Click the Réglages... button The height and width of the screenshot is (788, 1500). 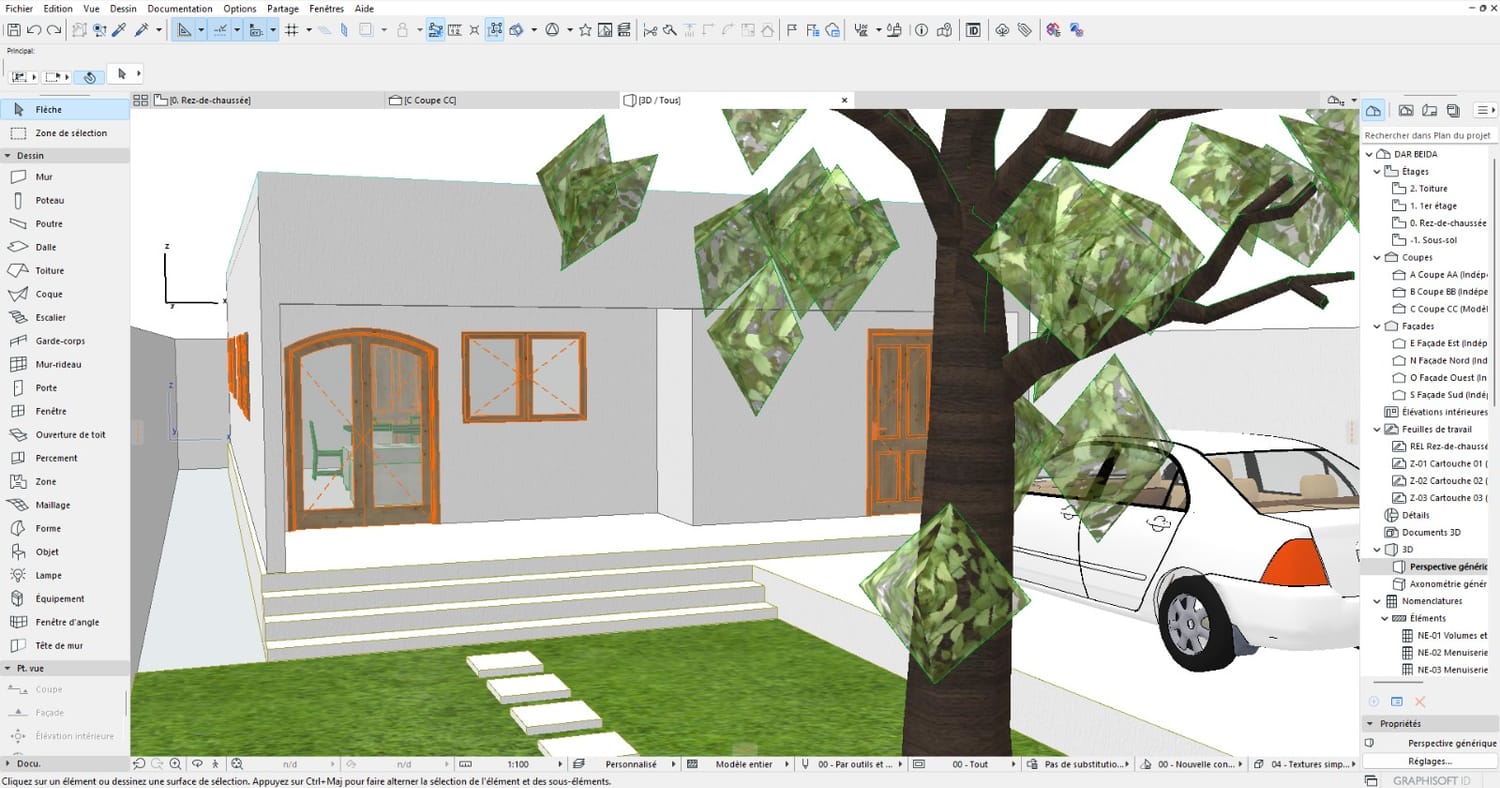(x=1428, y=762)
